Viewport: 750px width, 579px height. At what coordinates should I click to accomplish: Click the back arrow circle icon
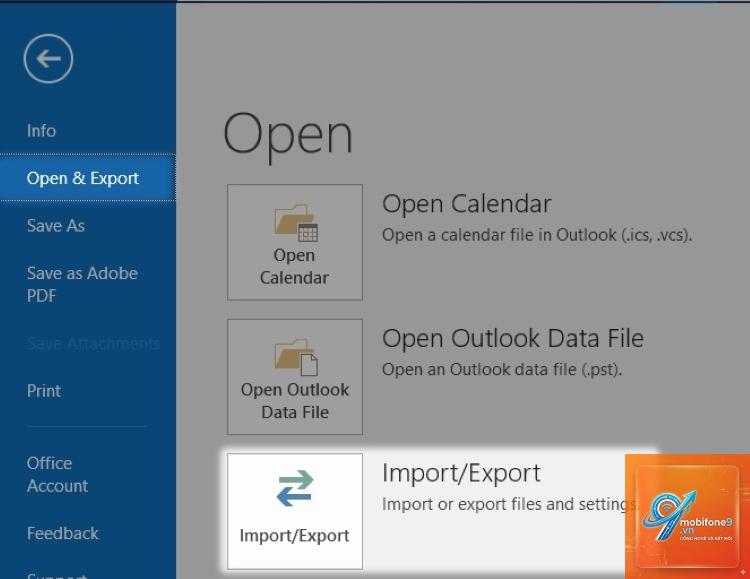tap(48, 59)
